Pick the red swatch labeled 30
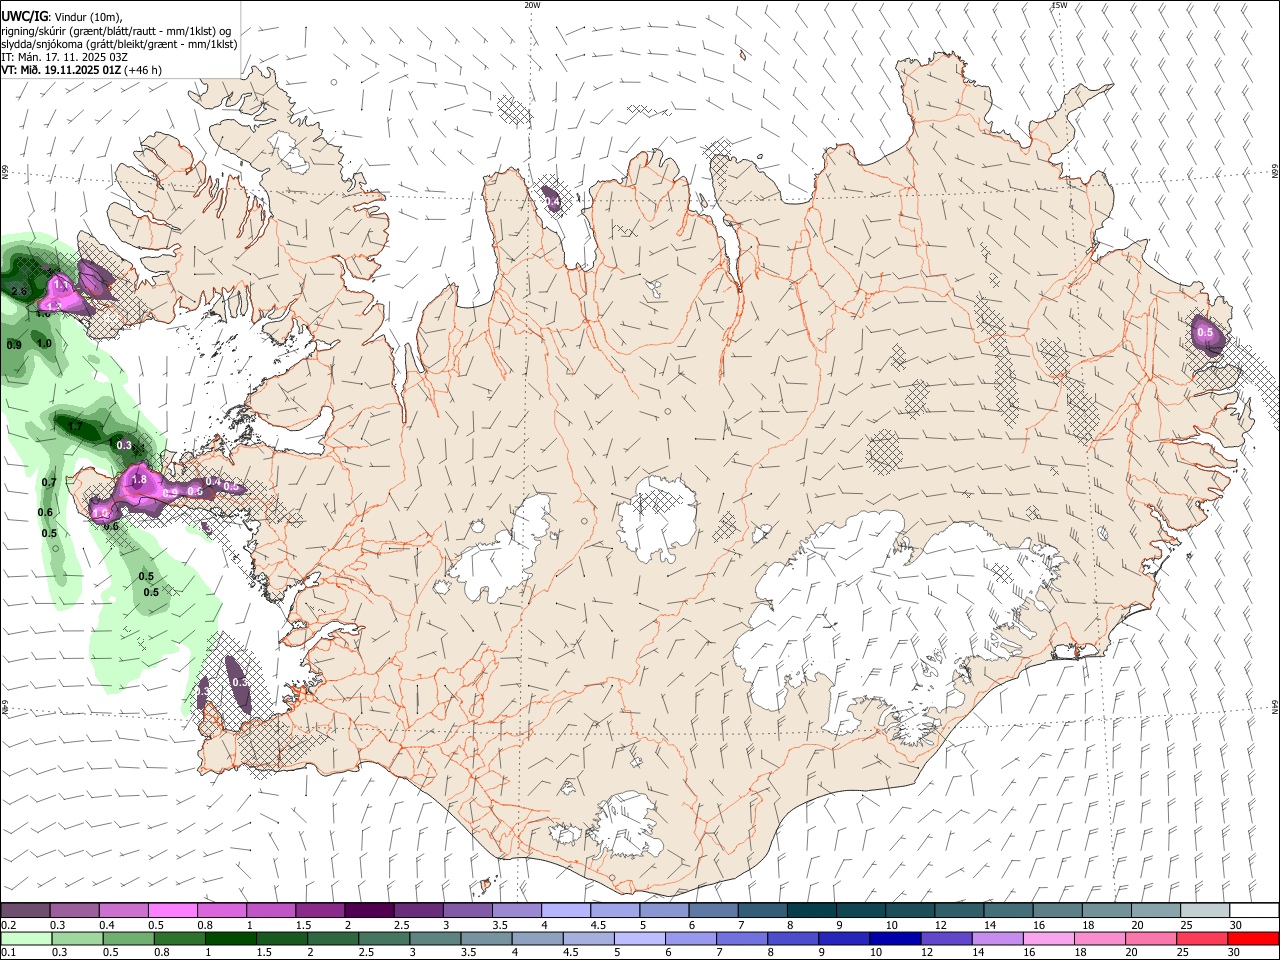1280x960 pixels. click(x=1253, y=938)
